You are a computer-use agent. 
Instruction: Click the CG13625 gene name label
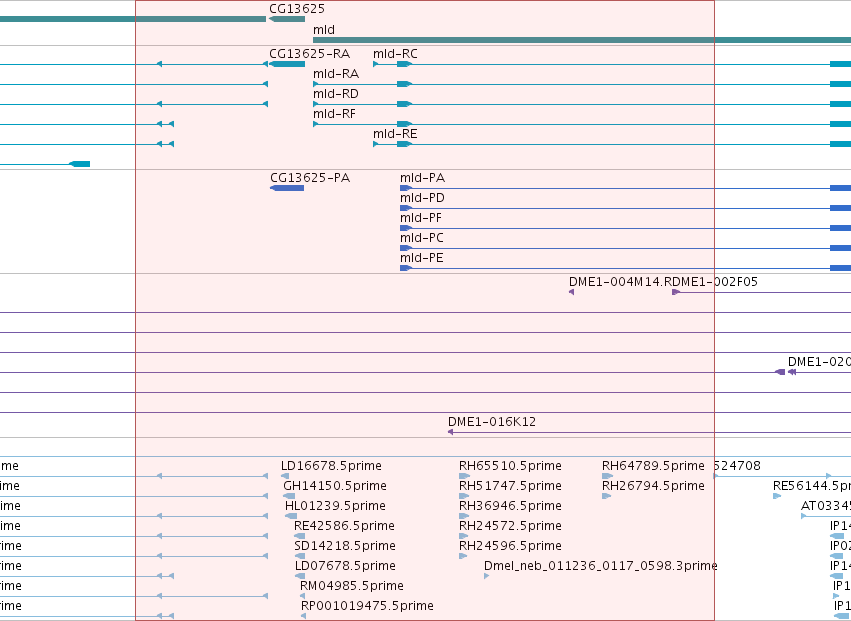pos(297,9)
